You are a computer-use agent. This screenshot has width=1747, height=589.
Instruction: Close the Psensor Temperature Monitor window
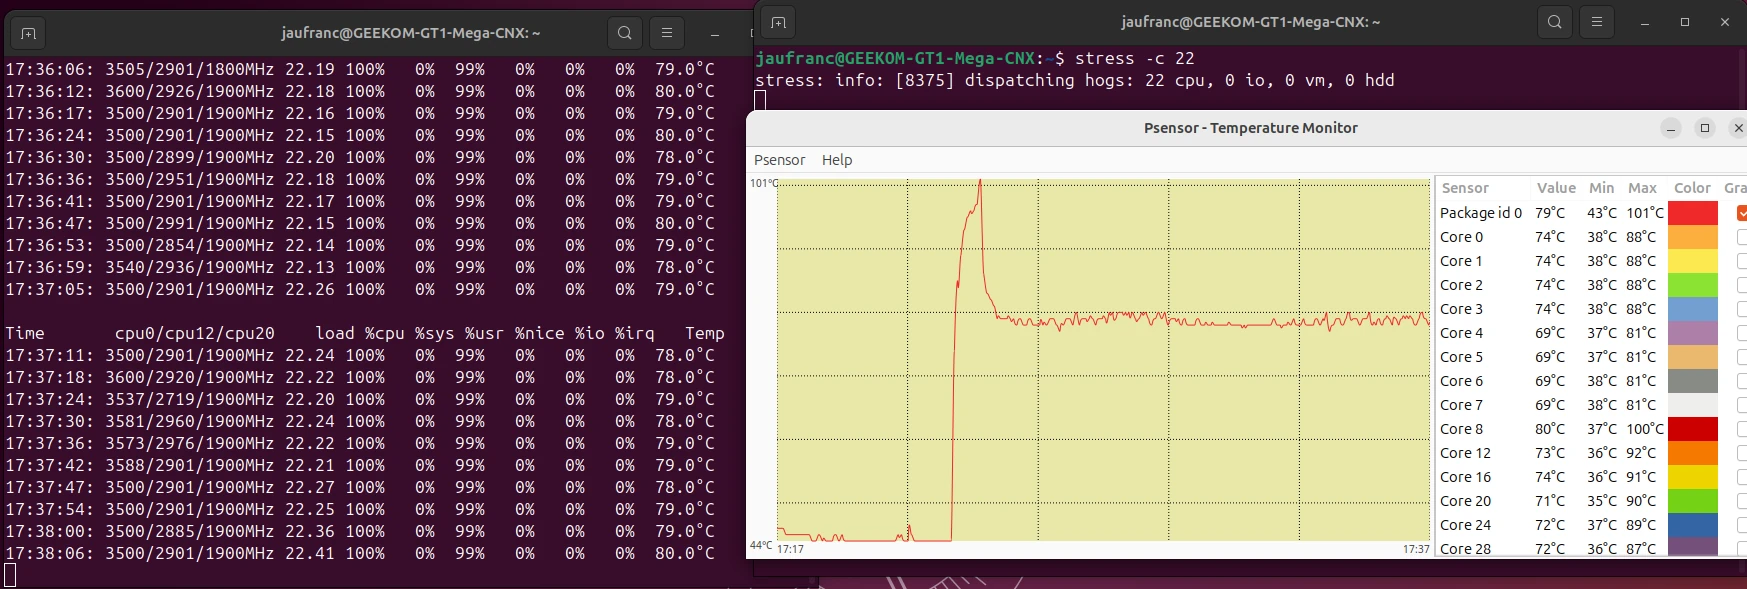(1738, 128)
